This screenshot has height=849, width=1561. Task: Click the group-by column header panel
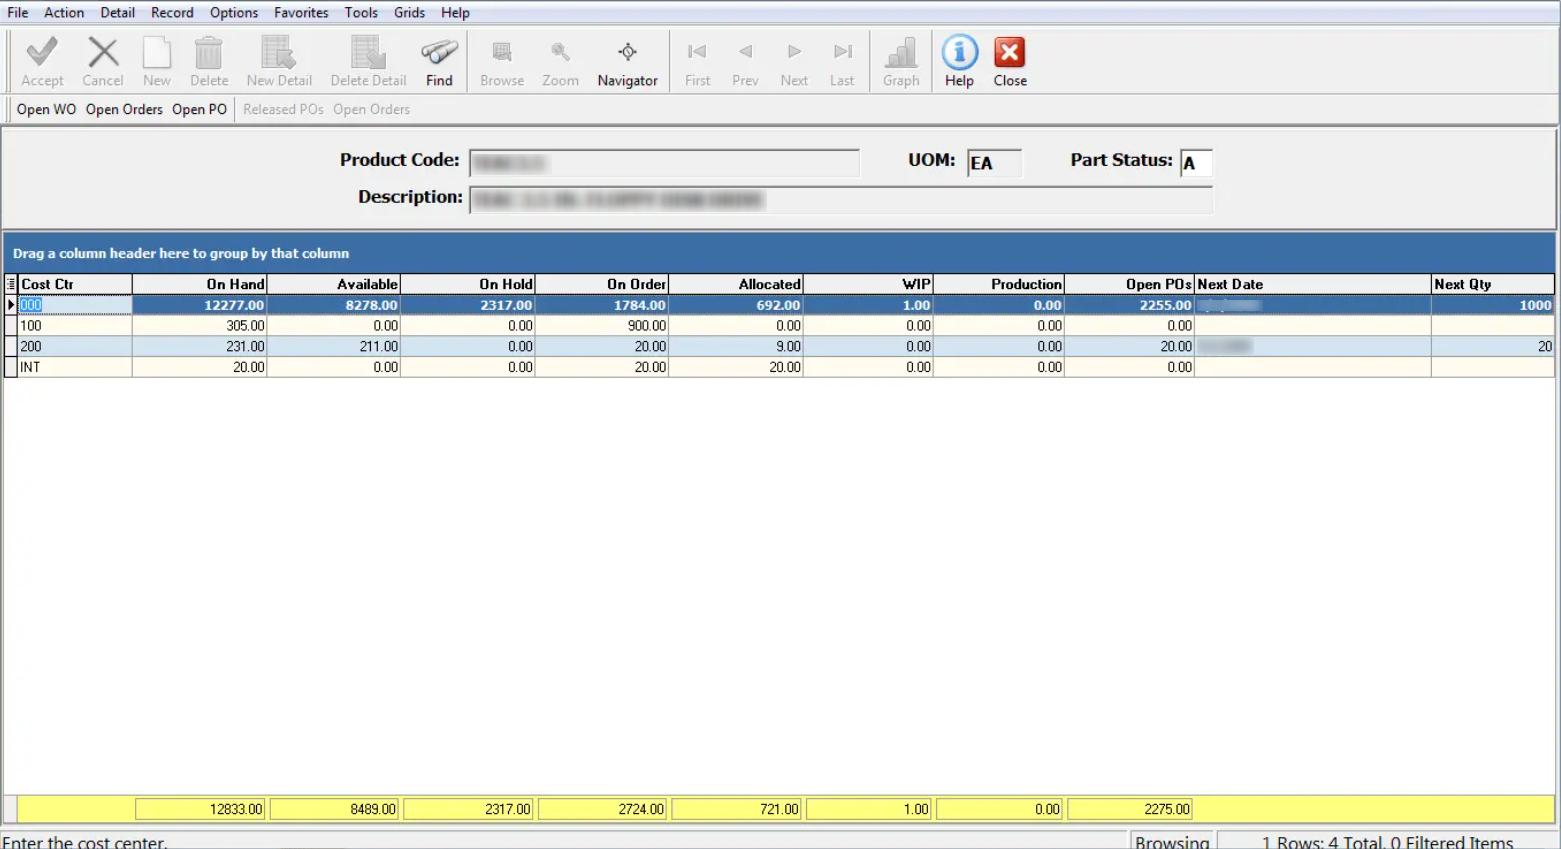coord(779,253)
